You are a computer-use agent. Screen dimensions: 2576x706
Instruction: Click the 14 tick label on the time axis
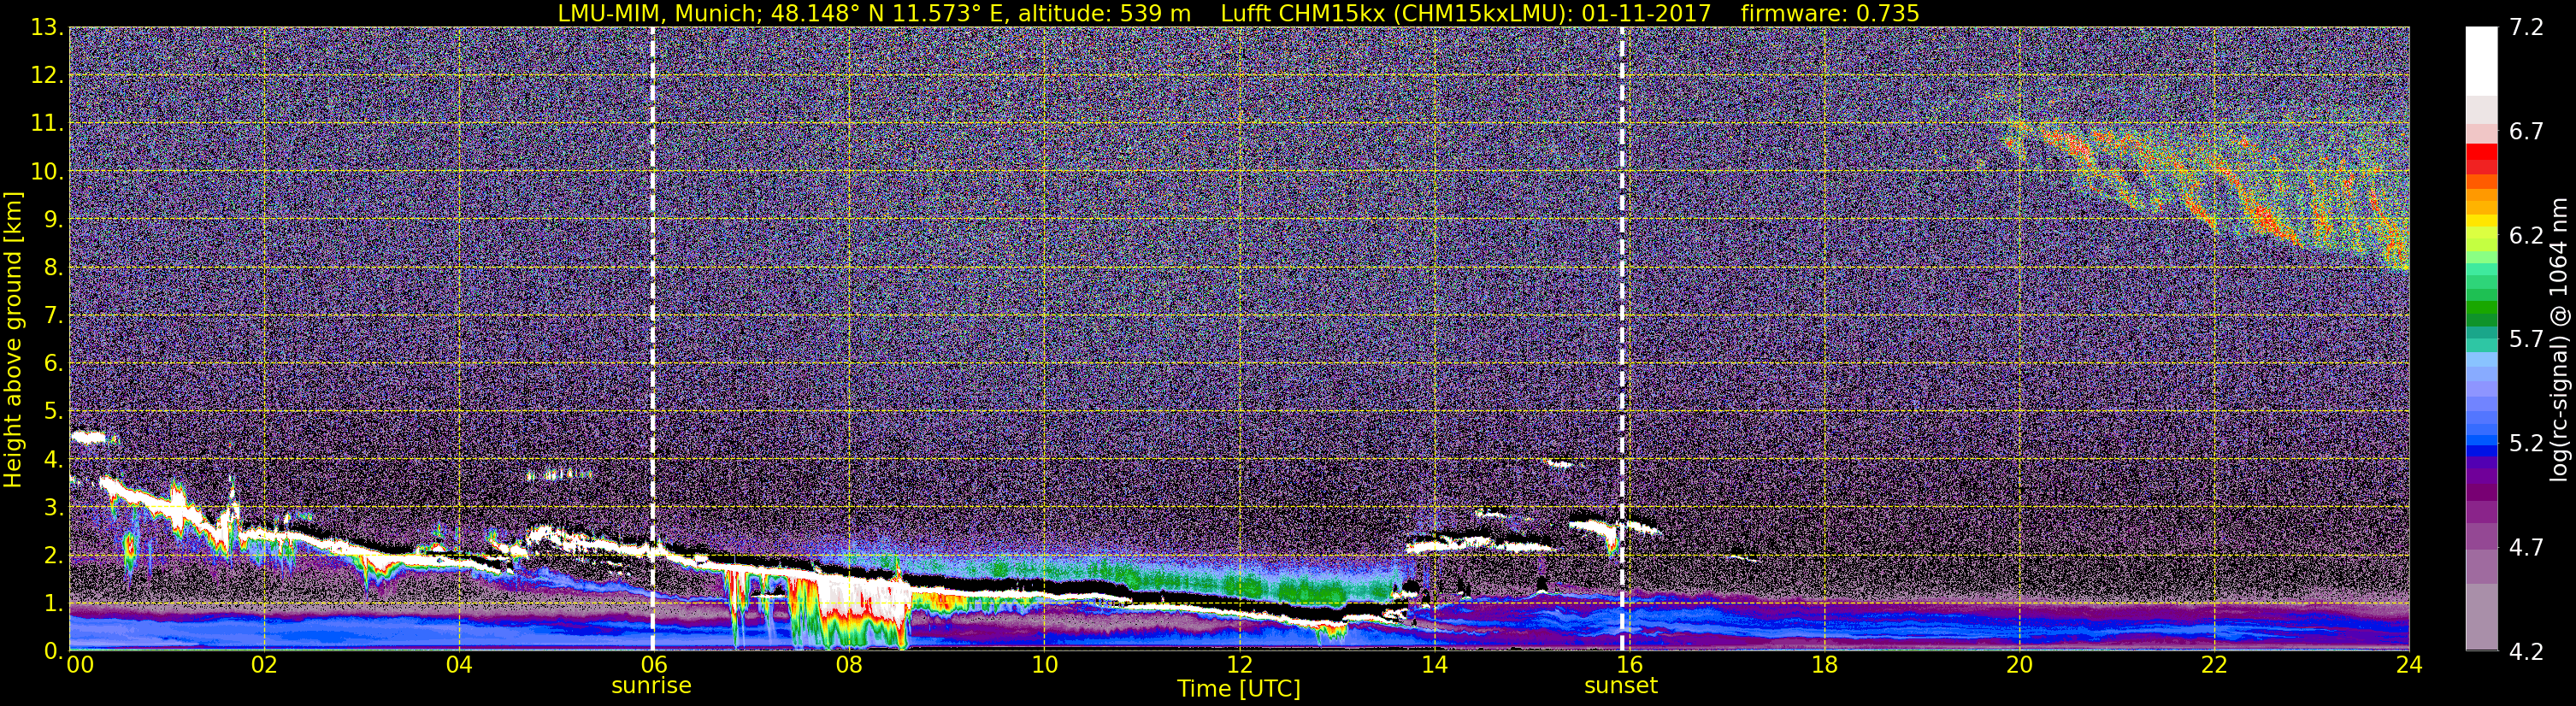point(1434,665)
